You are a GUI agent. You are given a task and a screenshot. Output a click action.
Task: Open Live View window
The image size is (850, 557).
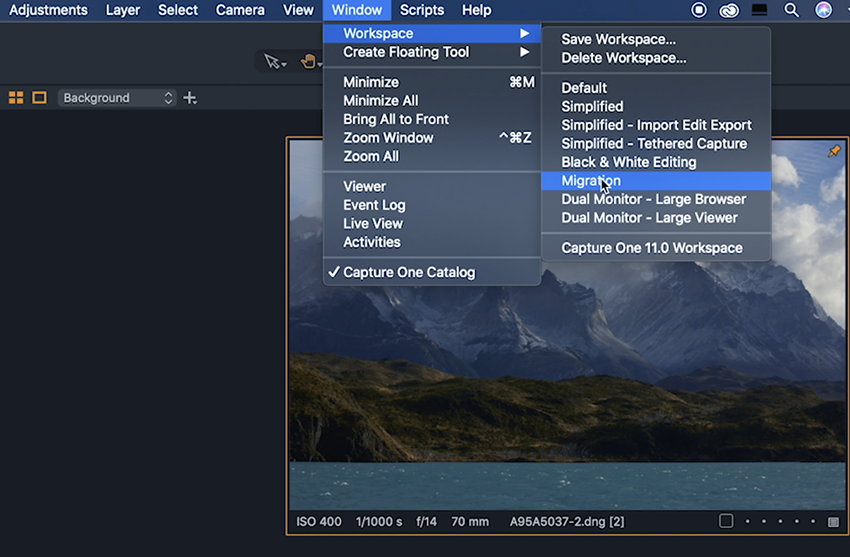point(432,223)
